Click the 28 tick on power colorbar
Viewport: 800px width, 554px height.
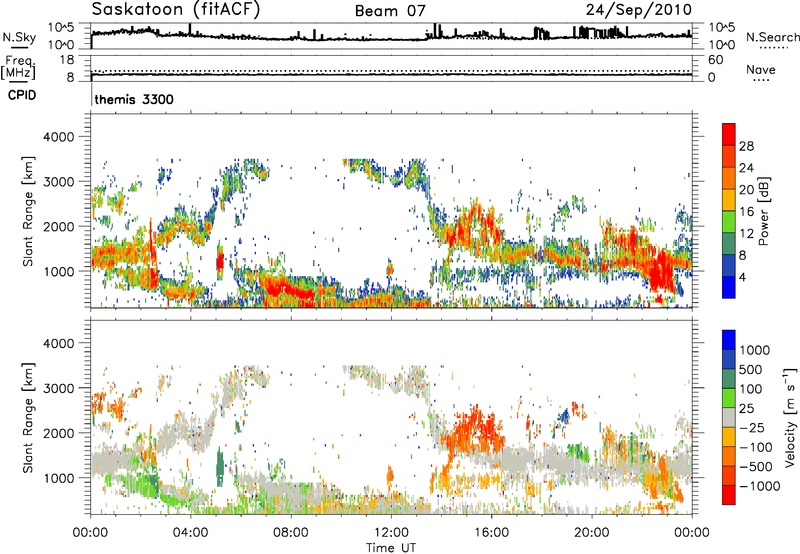click(746, 146)
